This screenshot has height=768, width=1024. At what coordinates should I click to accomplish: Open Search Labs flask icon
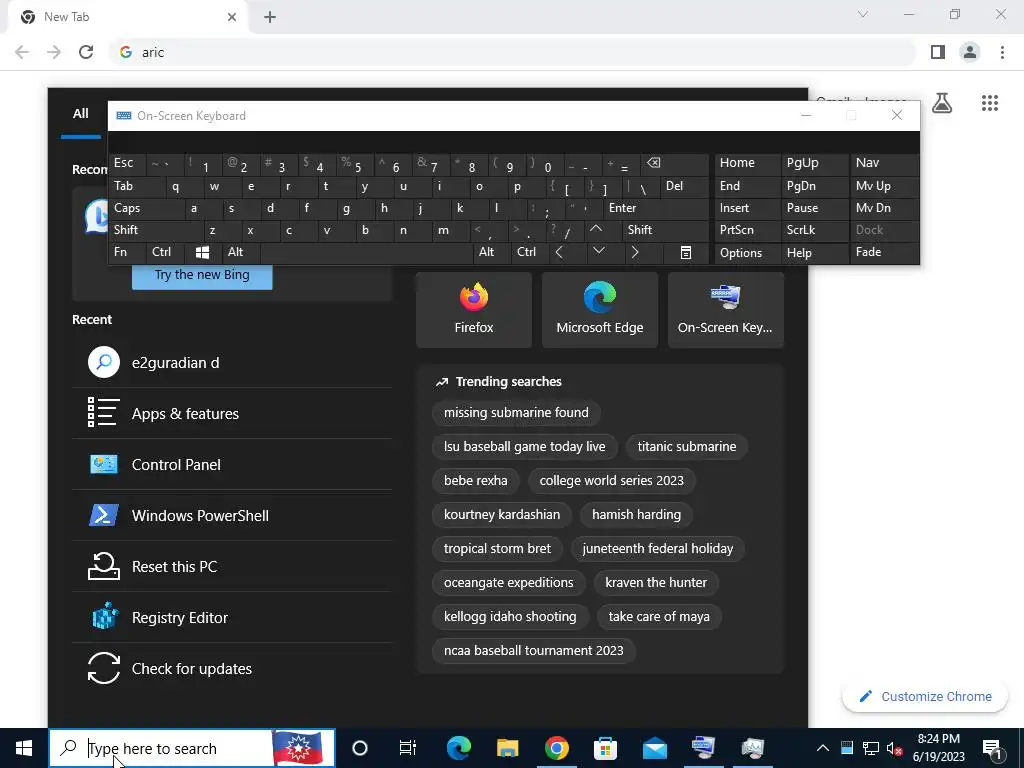coord(942,103)
